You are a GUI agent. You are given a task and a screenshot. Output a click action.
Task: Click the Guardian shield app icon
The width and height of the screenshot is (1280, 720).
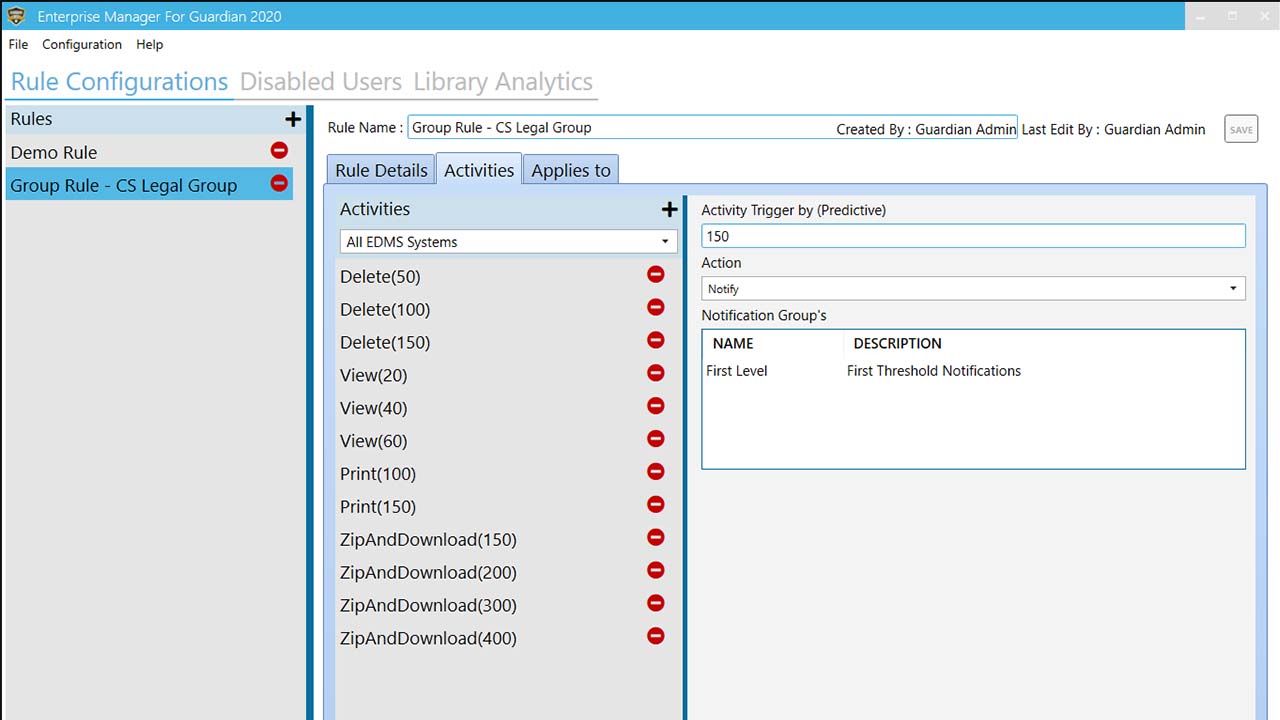(16, 15)
